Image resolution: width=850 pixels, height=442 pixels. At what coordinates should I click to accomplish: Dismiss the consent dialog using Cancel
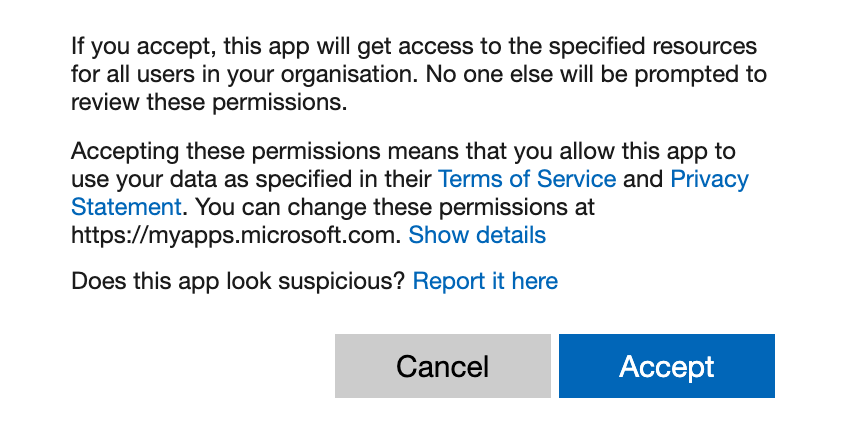(442, 366)
